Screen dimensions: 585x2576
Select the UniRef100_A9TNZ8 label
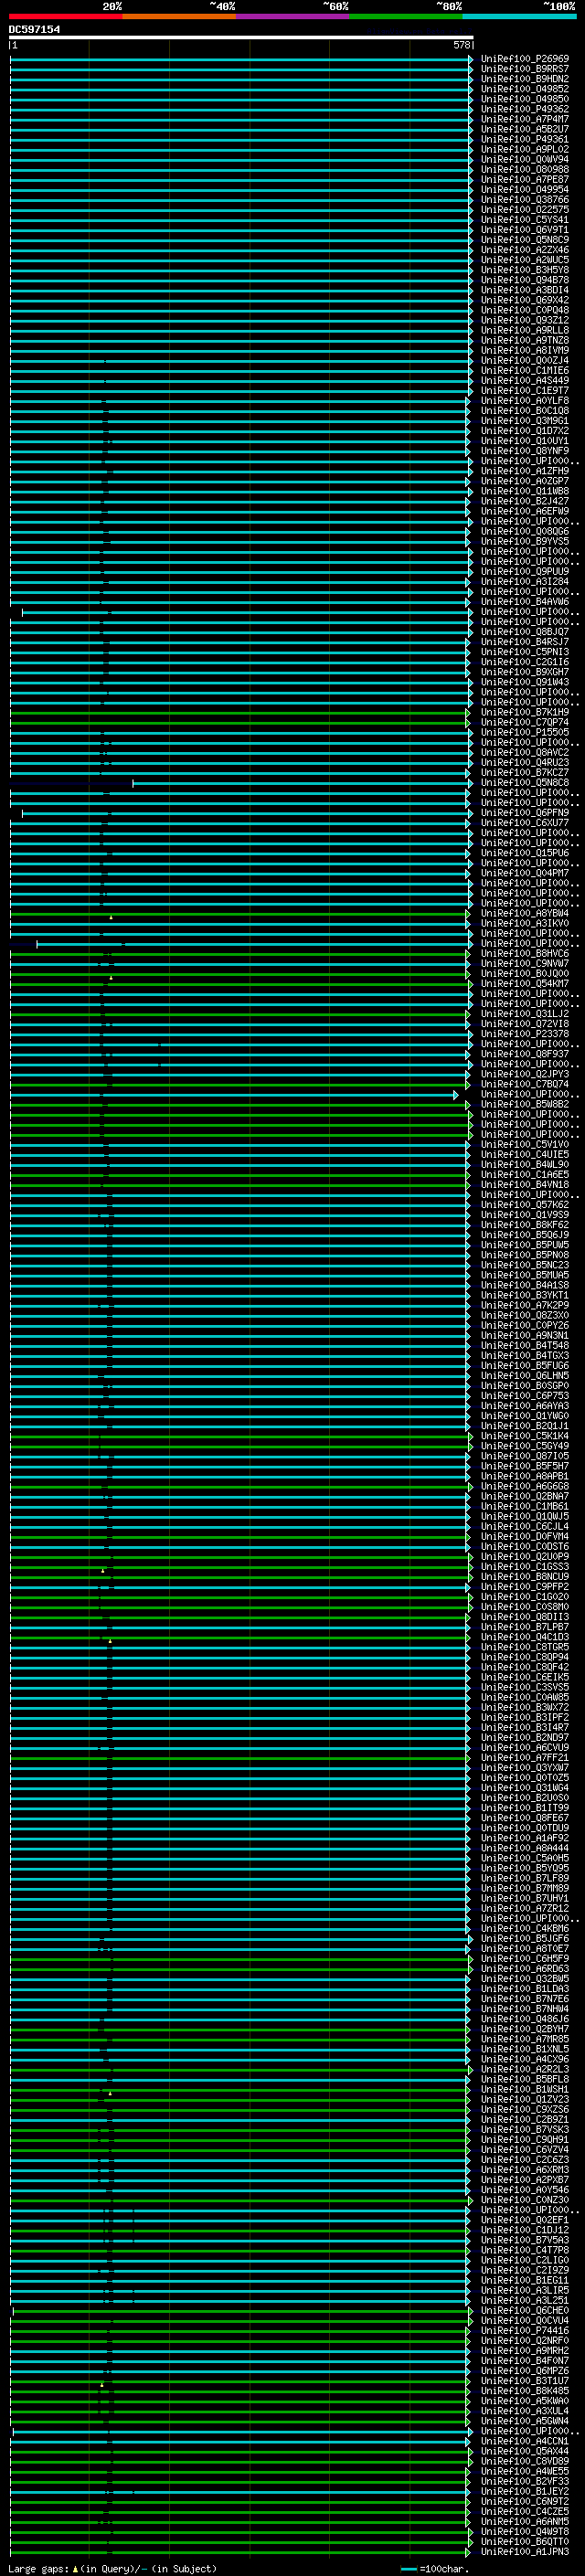coord(524,340)
